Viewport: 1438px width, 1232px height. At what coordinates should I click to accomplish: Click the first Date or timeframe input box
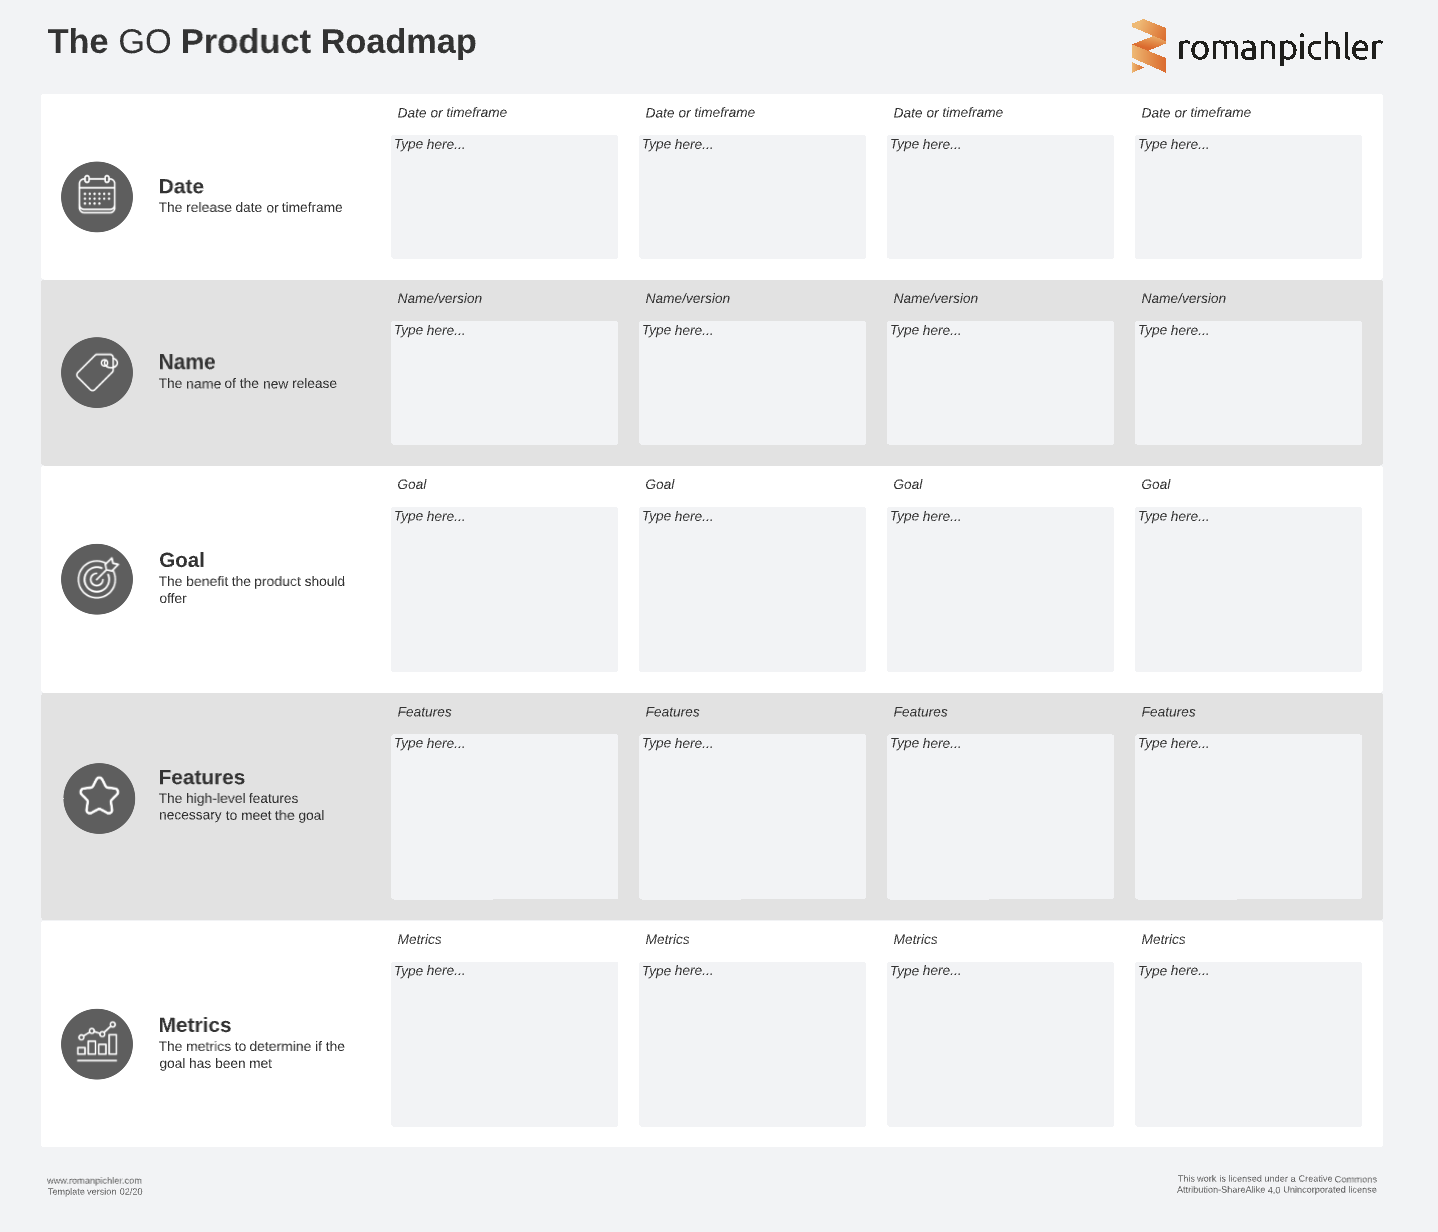[504, 197]
